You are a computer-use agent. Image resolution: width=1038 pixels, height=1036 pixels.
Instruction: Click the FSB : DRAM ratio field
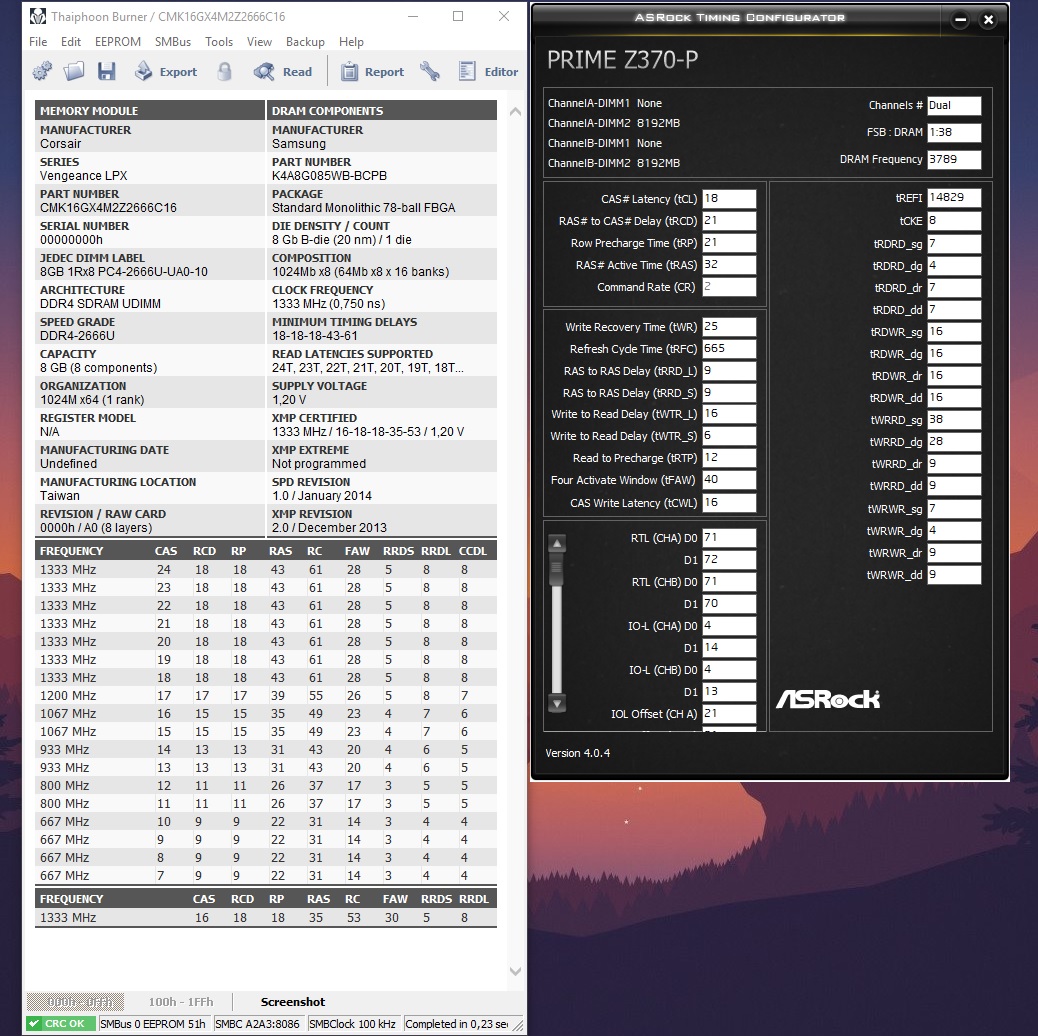(x=954, y=132)
